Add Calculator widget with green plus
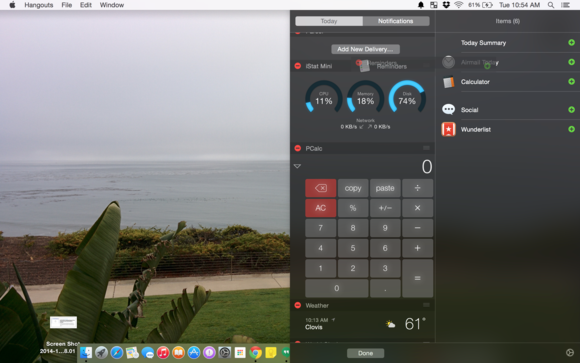 [x=571, y=81]
